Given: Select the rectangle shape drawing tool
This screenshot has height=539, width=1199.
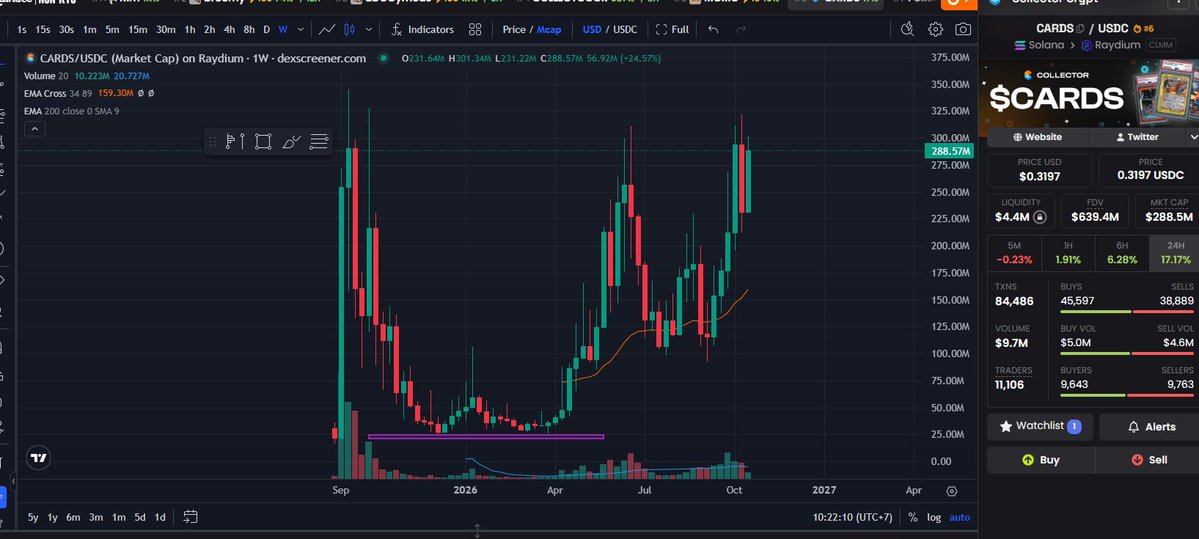Looking at the screenshot, I should pos(263,141).
